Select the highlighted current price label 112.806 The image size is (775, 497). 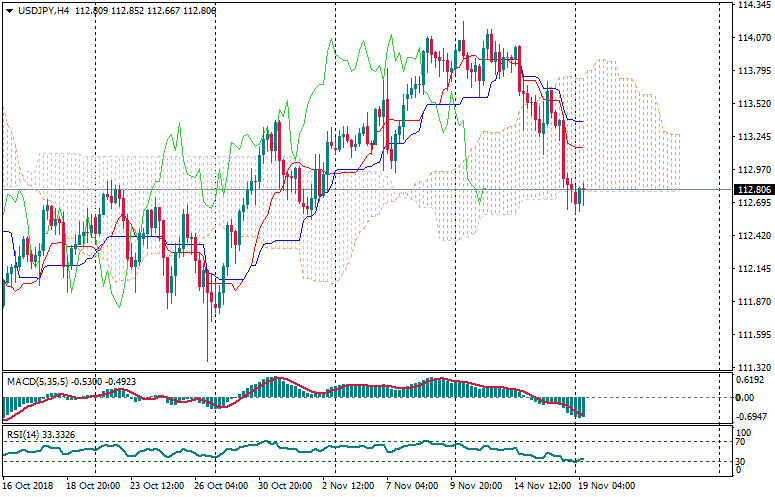pos(752,190)
